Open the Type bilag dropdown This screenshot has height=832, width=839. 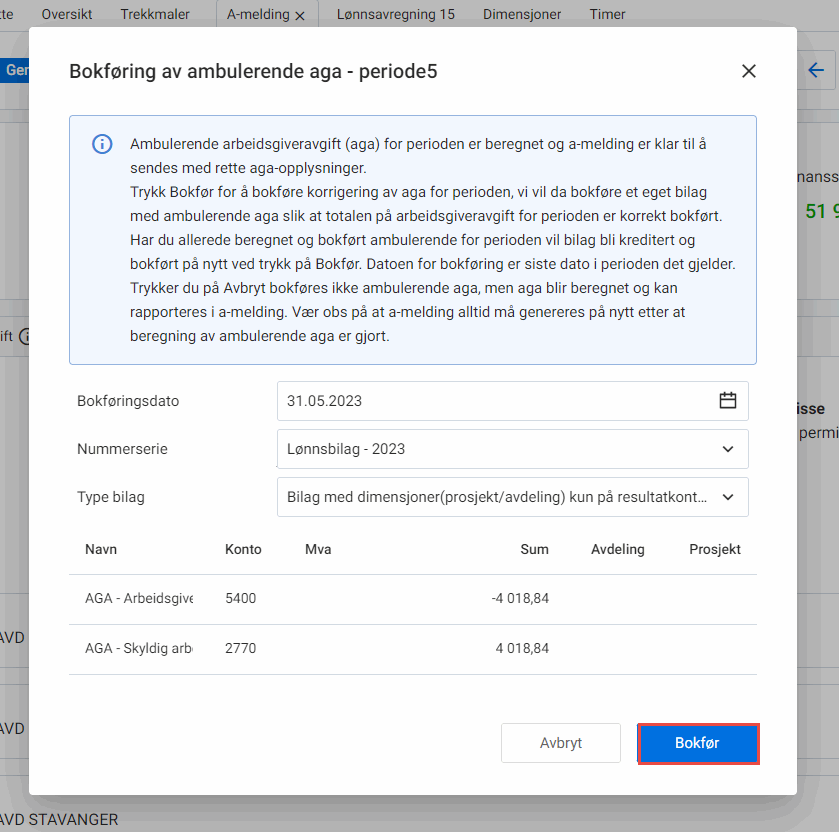click(727, 497)
